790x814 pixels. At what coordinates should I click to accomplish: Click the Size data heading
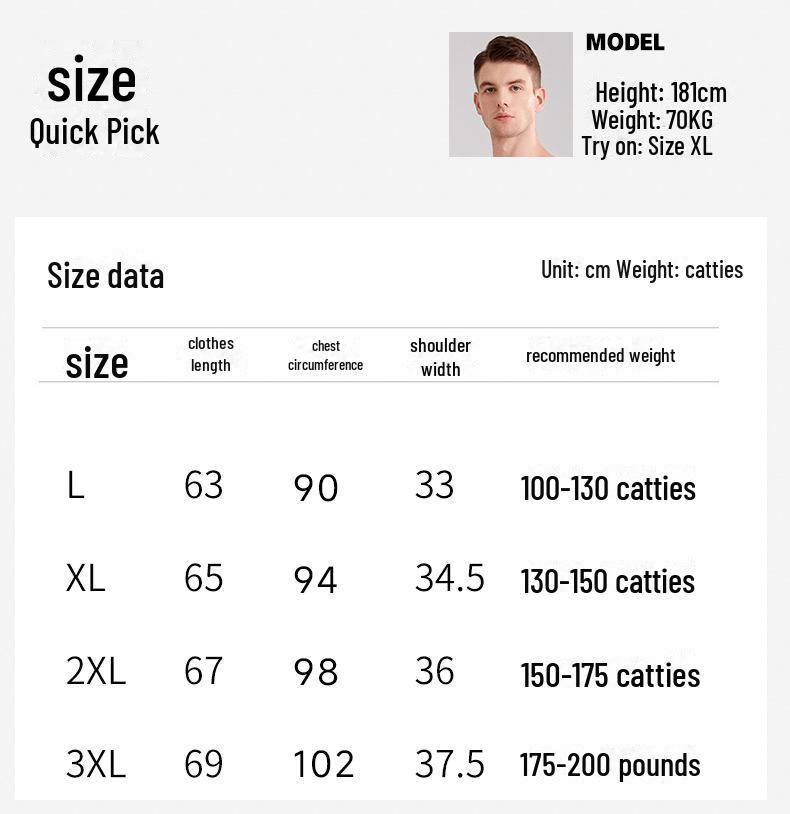click(106, 276)
